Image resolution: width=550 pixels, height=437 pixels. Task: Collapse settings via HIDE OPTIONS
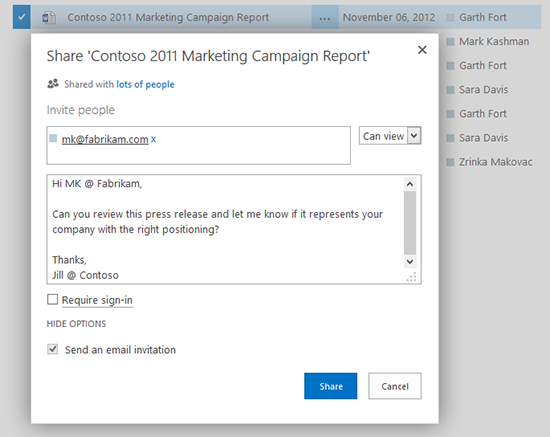pos(76,324)
